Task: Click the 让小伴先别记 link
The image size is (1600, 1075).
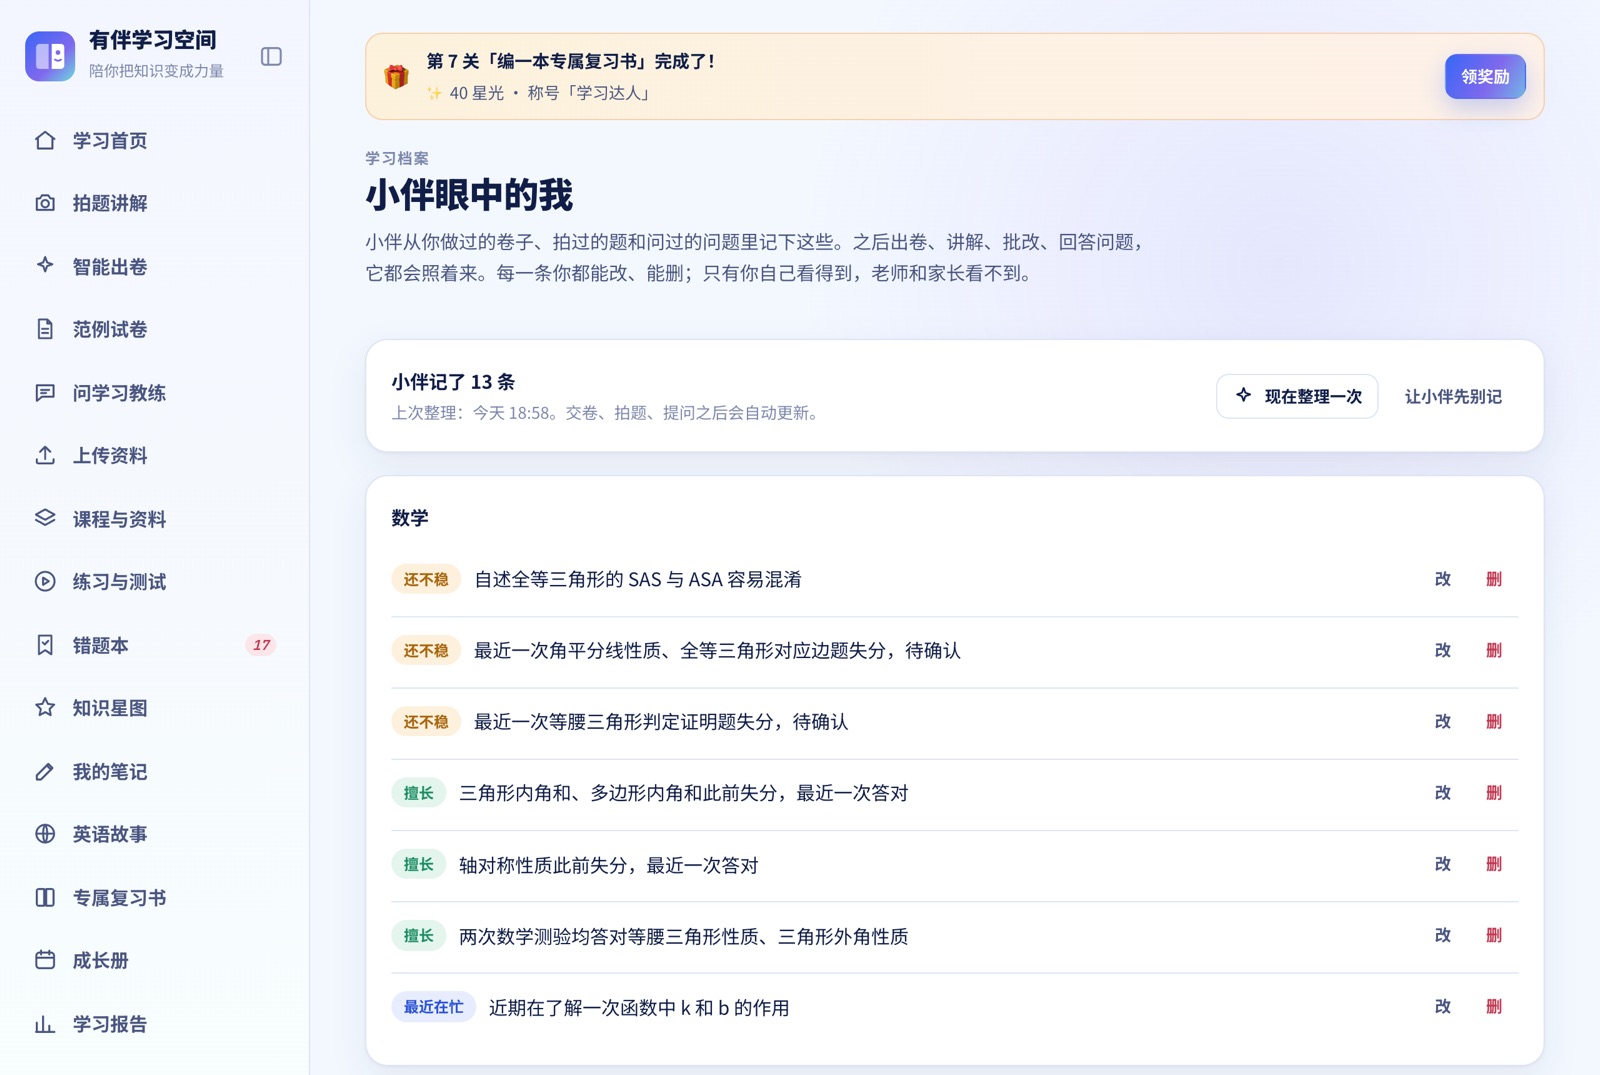Action: 1453,396
